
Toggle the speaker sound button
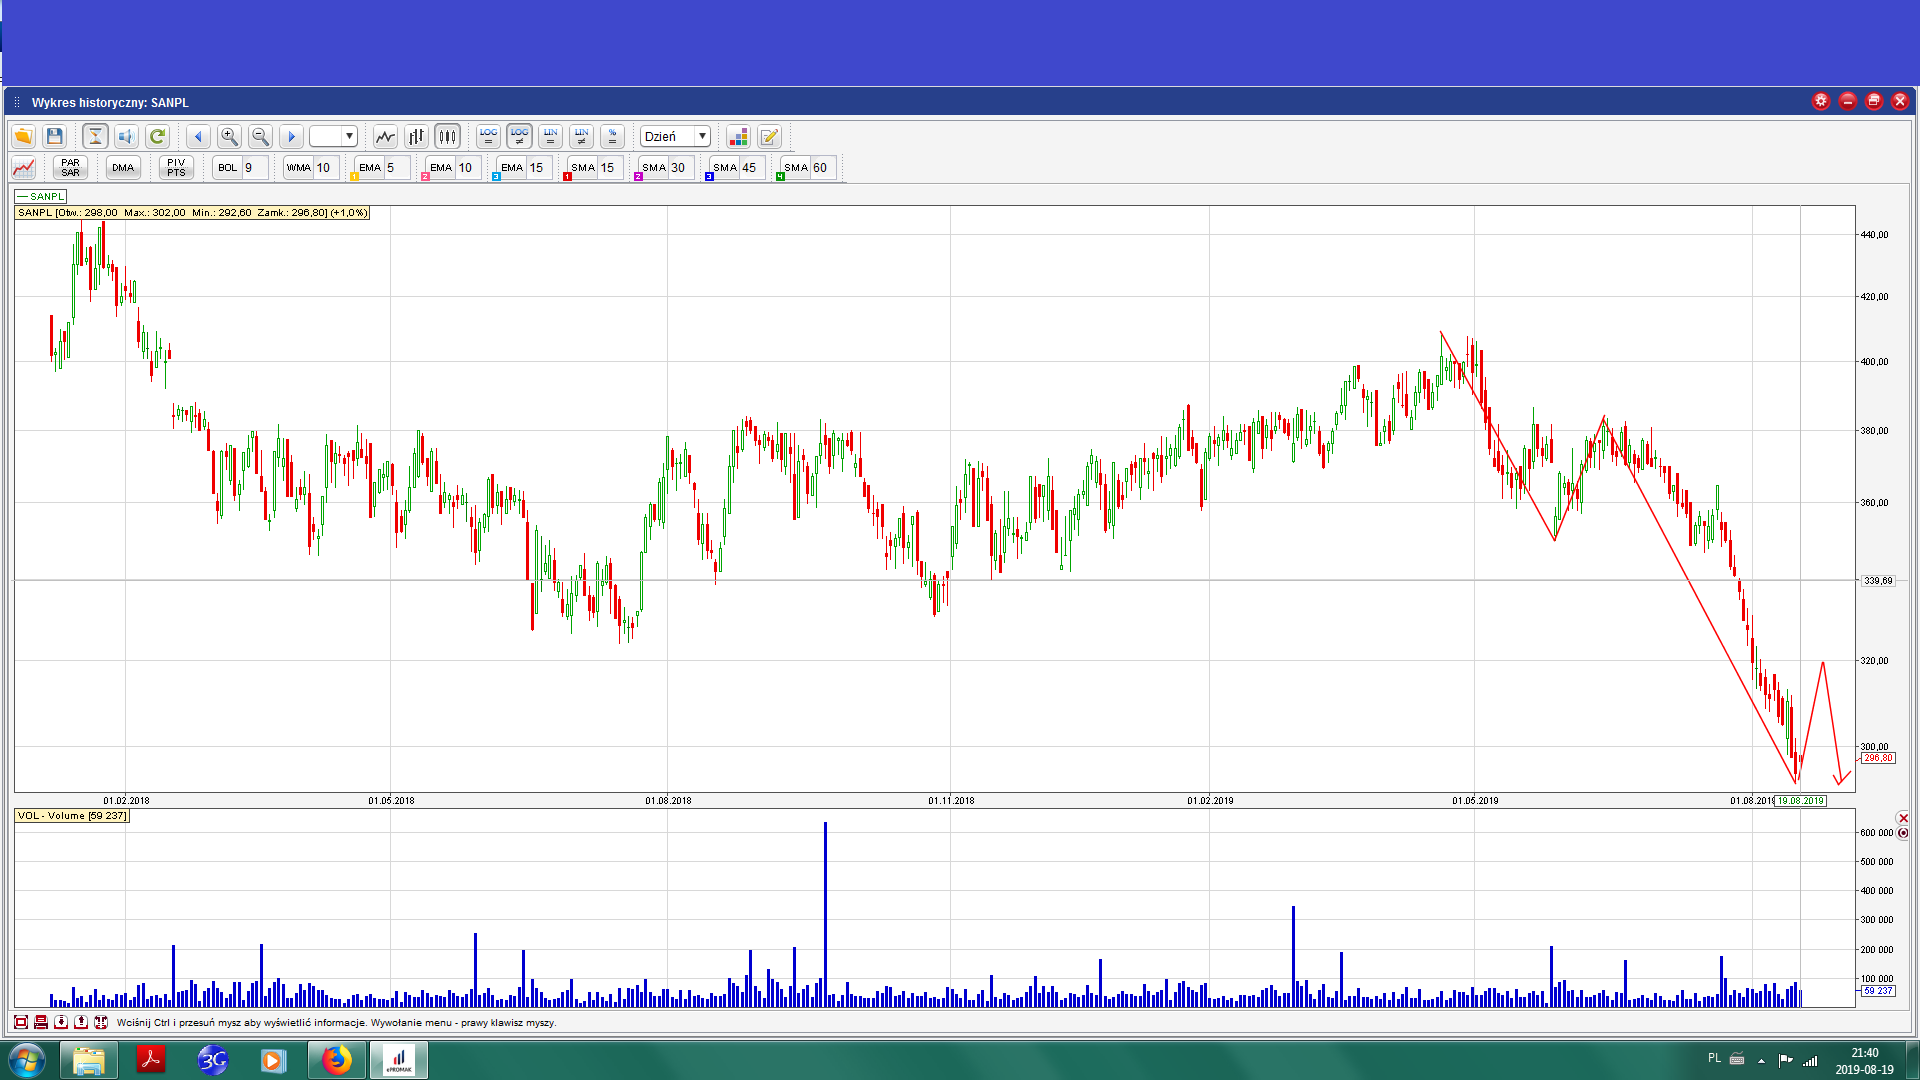[x=126, y=136]
